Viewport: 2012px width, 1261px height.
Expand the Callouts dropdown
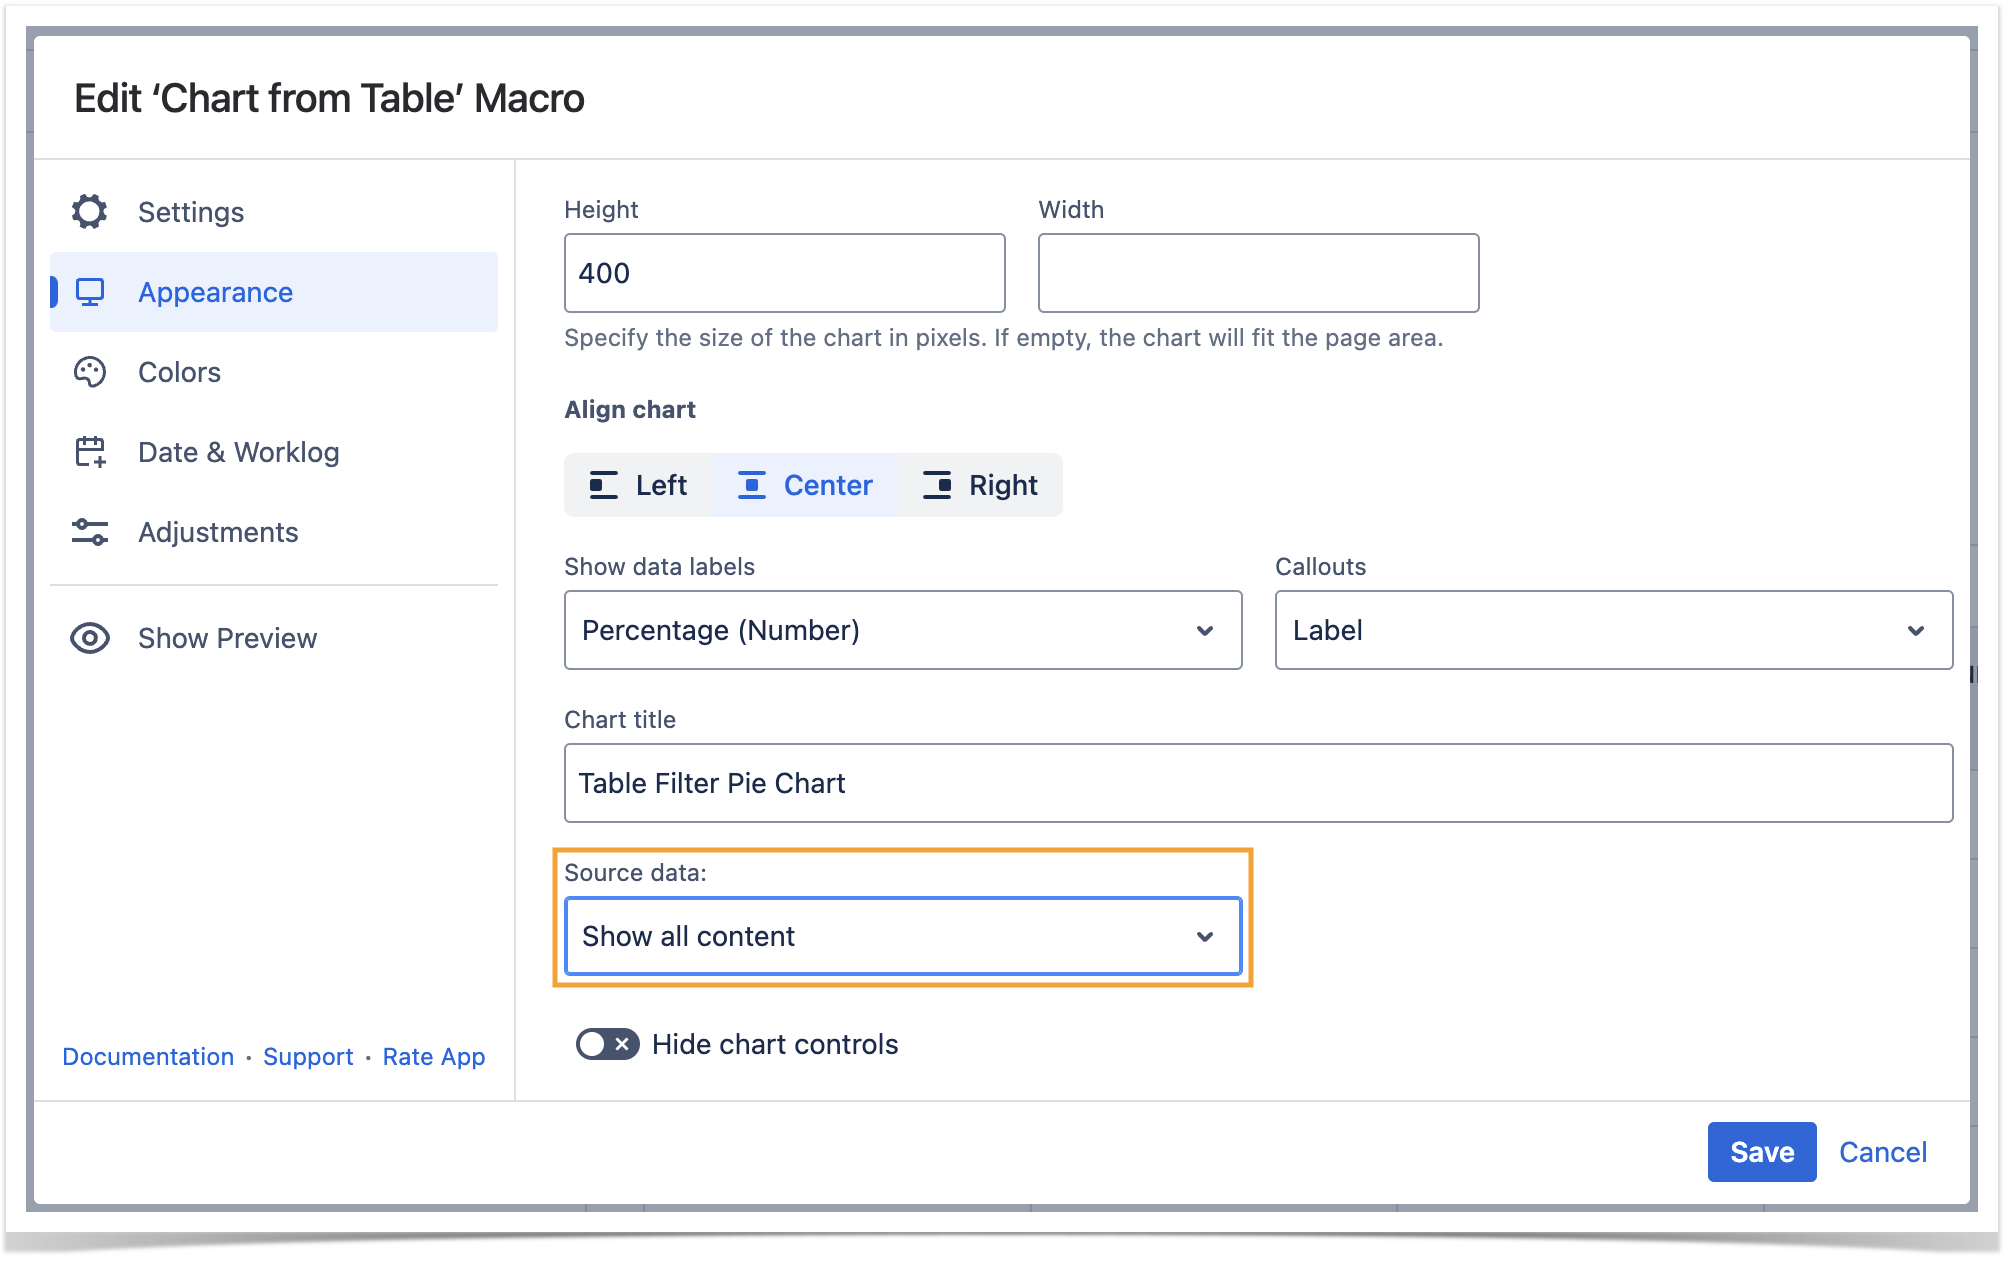tap(1612, 630)
